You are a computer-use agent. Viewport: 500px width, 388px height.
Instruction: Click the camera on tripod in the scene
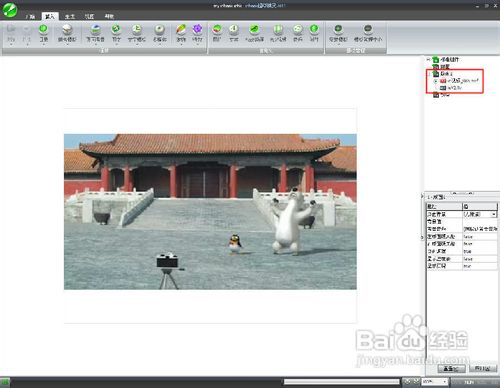pyautogui.click(x=169, y=270)
